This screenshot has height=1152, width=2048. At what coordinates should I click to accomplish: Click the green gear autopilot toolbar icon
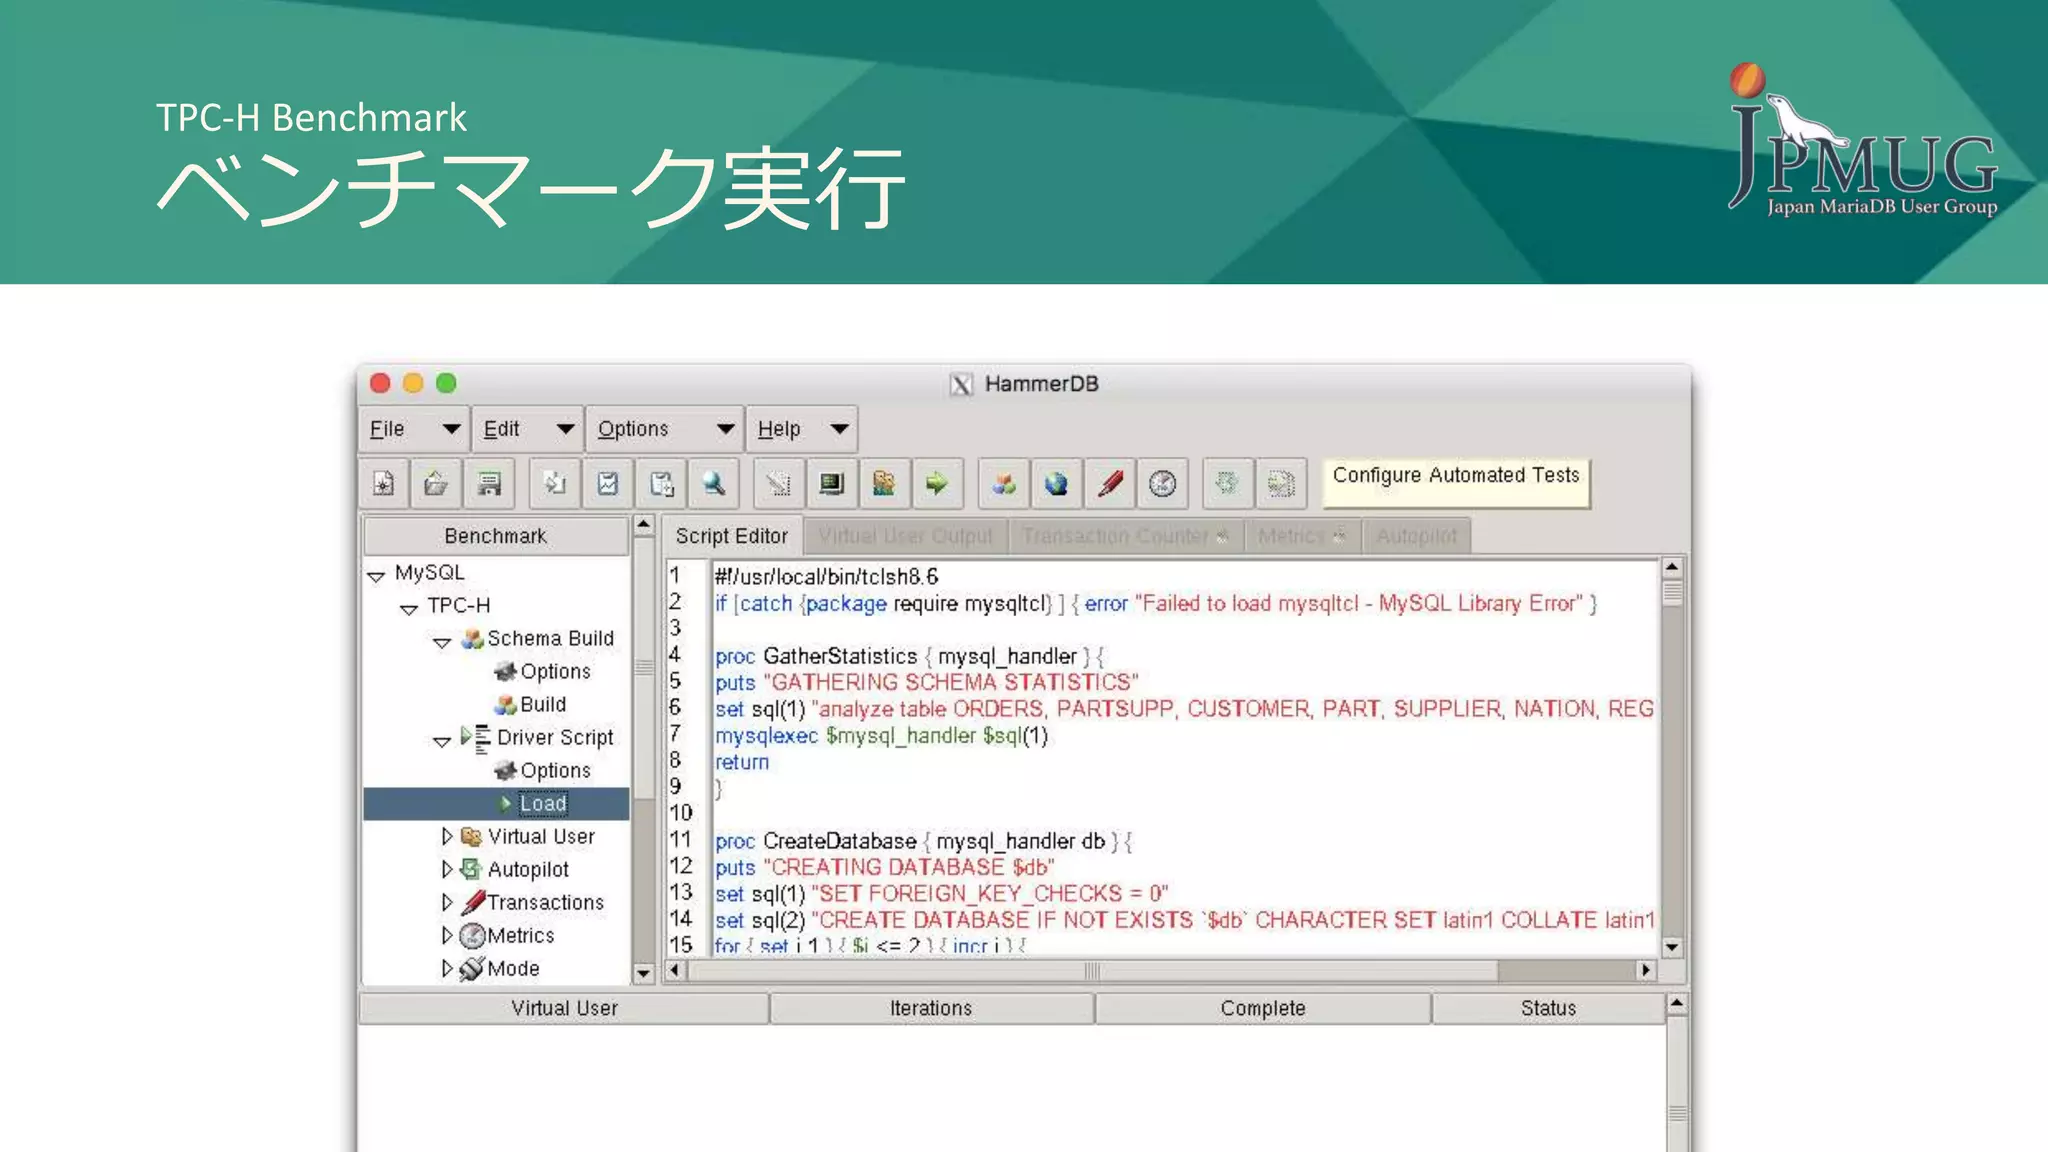(x=1228, y=484)
